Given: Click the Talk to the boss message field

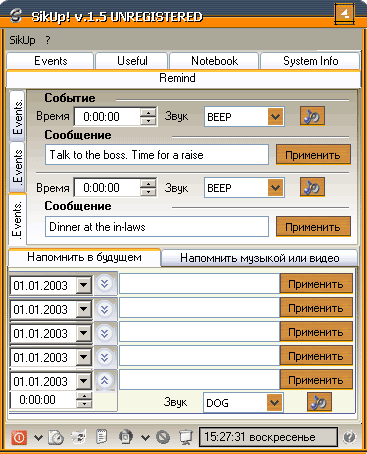Looking at the screenshot, I should [157, 155].
